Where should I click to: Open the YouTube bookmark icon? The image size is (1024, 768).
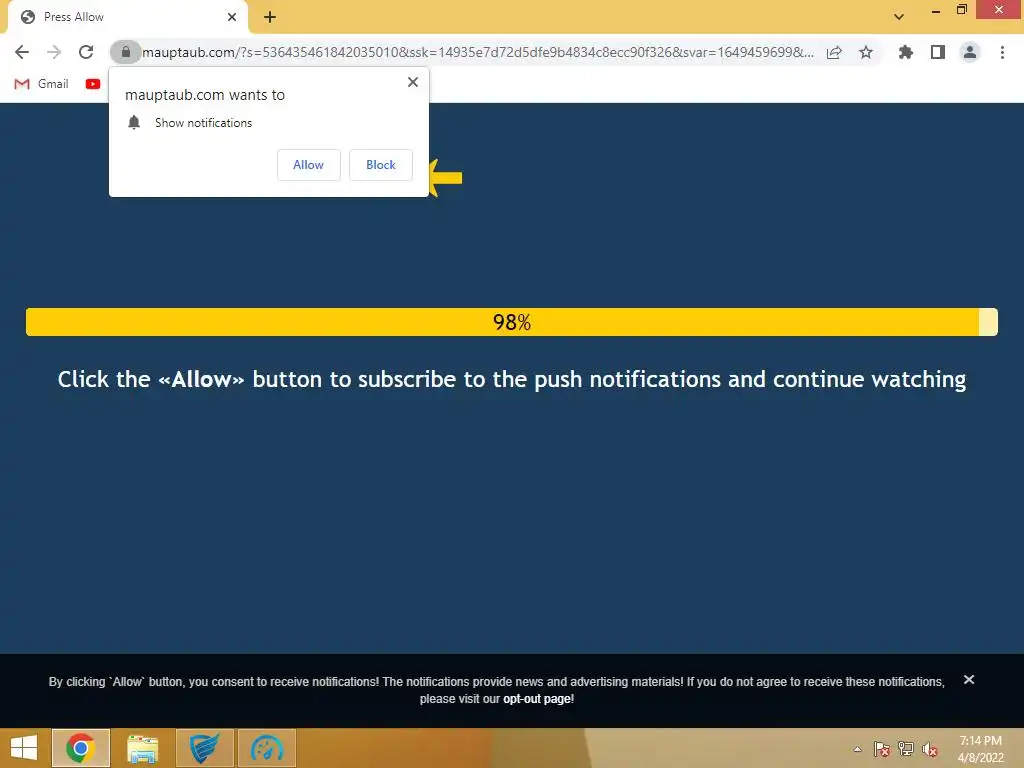[93, 84]
